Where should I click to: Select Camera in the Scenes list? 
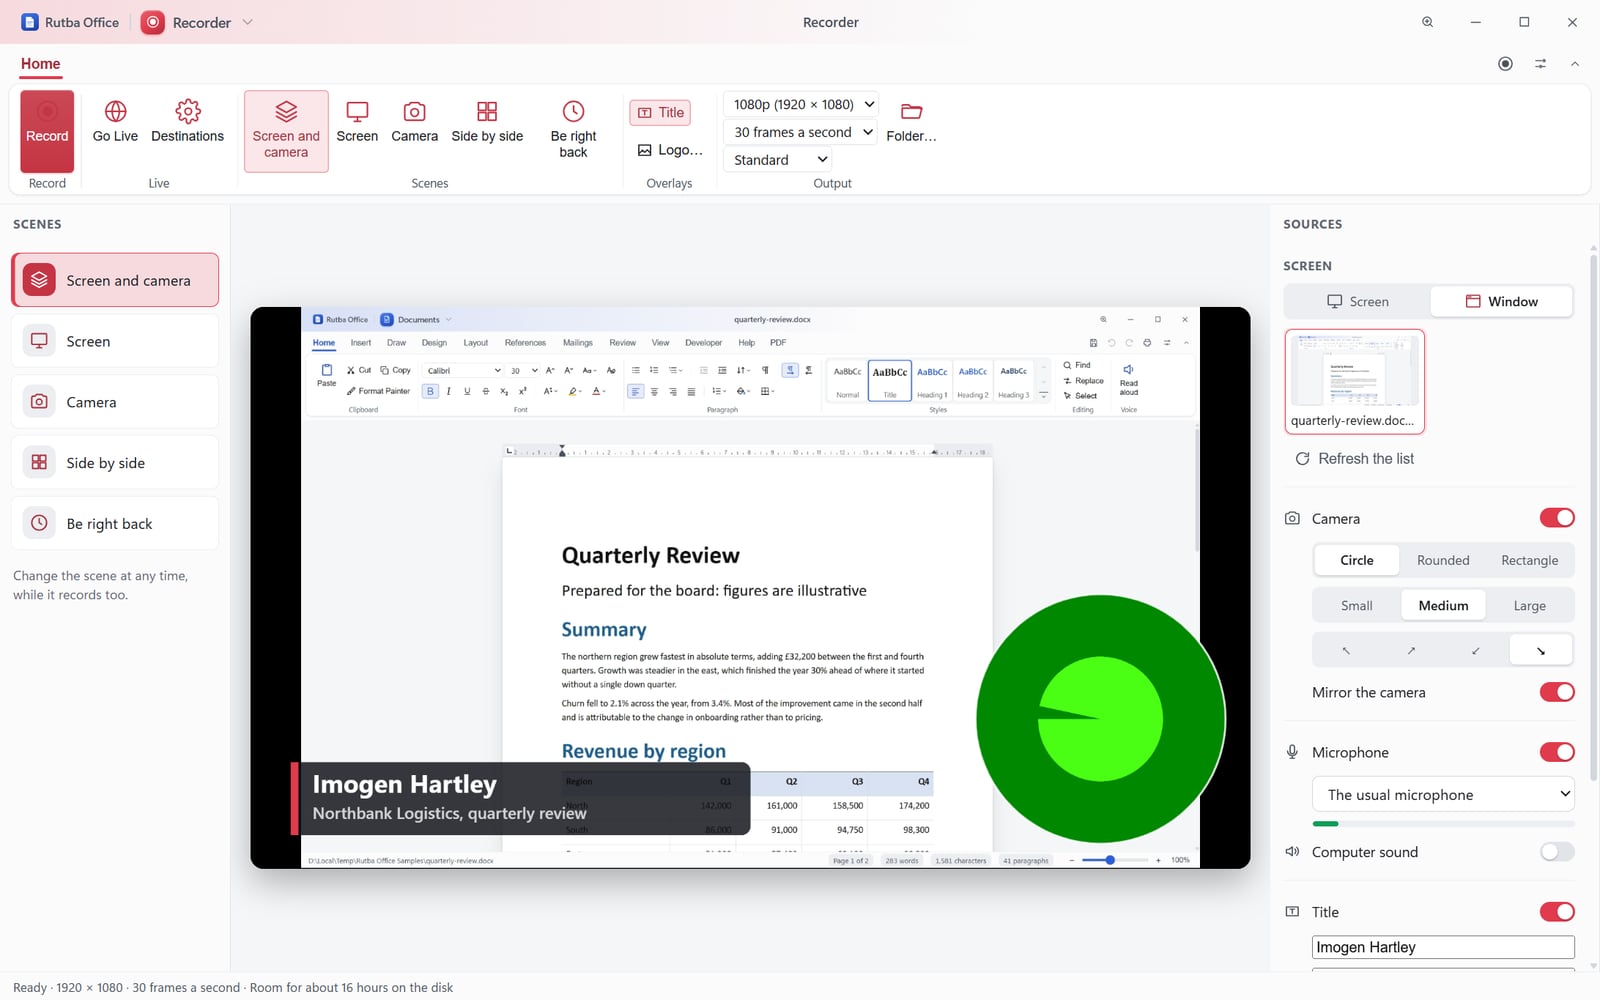click(115, 402)
